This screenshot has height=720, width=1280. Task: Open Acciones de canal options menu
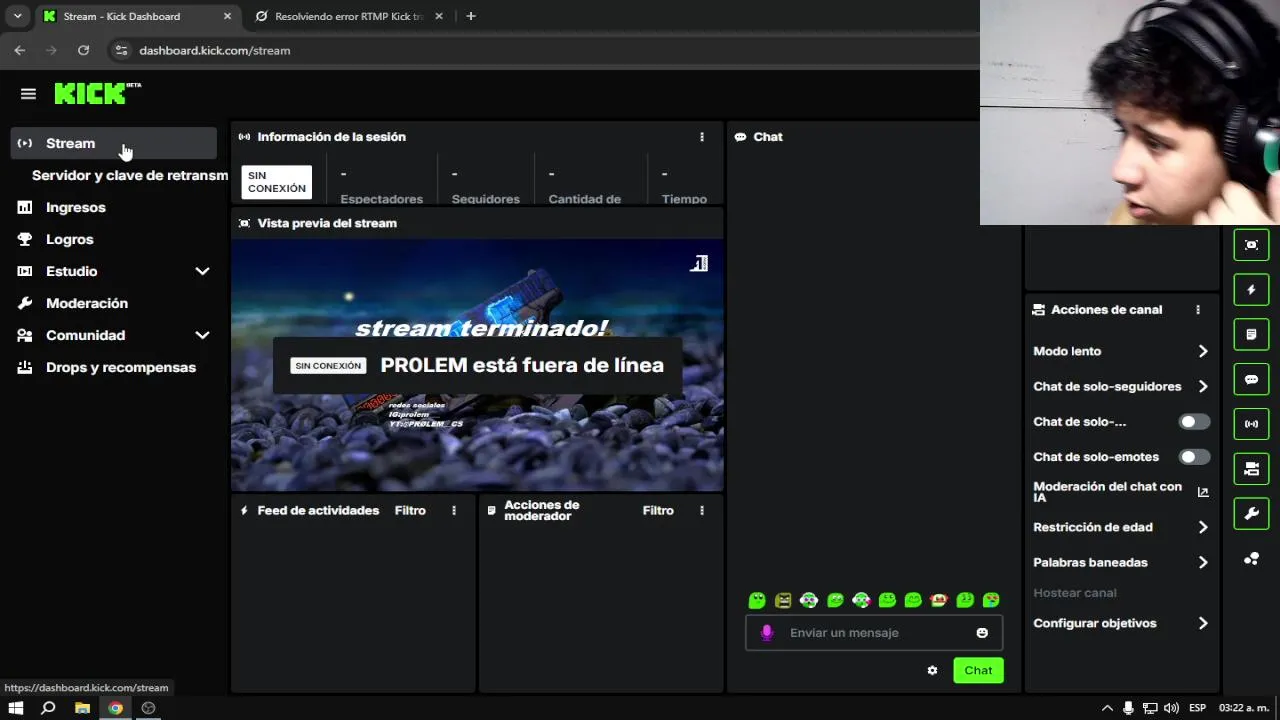pyautogui.click(x=1198, y=310)
